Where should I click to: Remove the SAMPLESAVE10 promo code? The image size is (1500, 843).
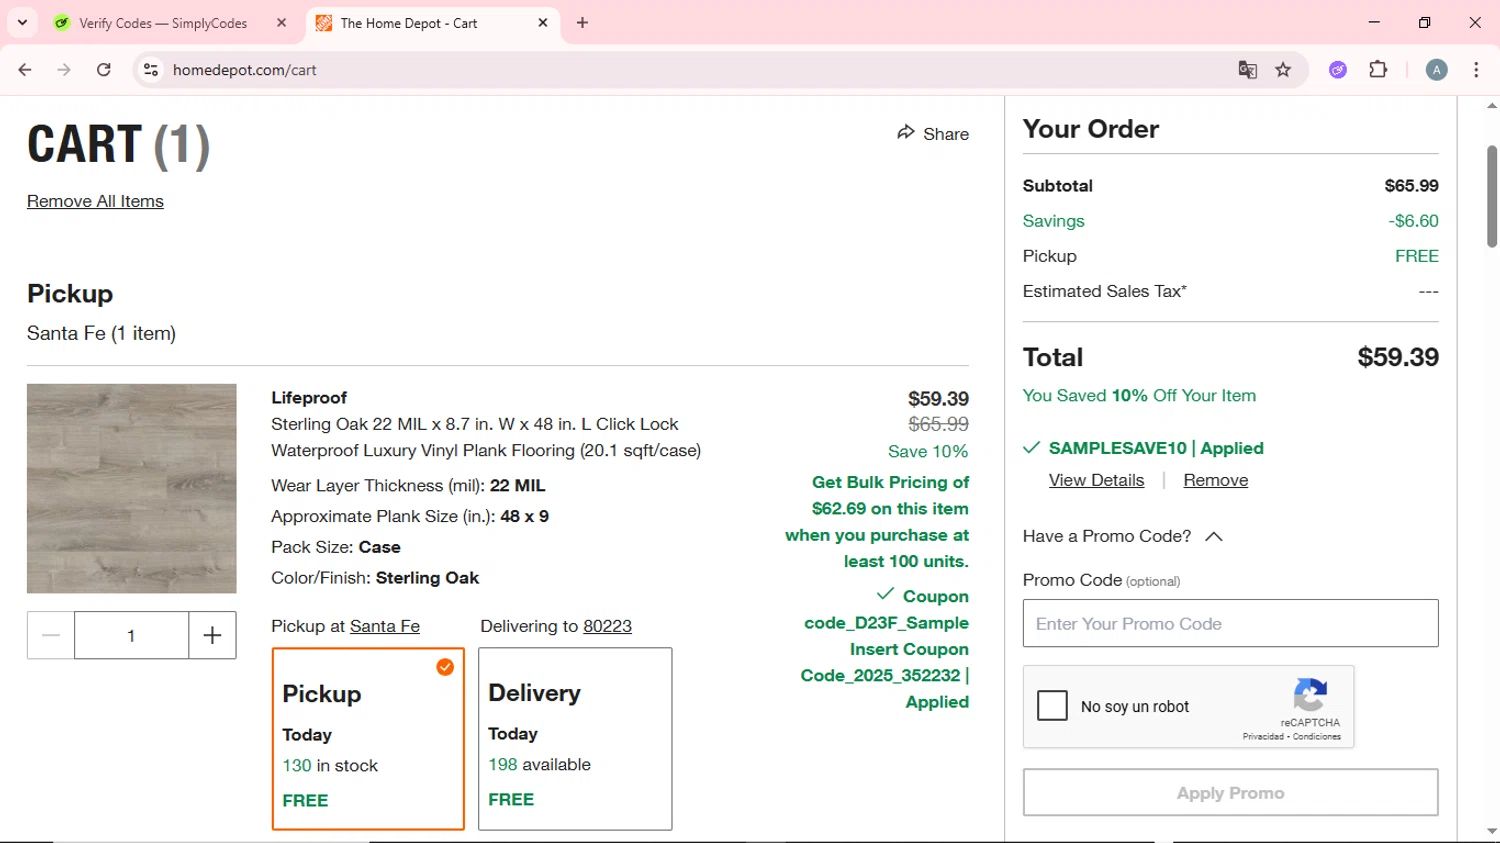pos(1215,480)
